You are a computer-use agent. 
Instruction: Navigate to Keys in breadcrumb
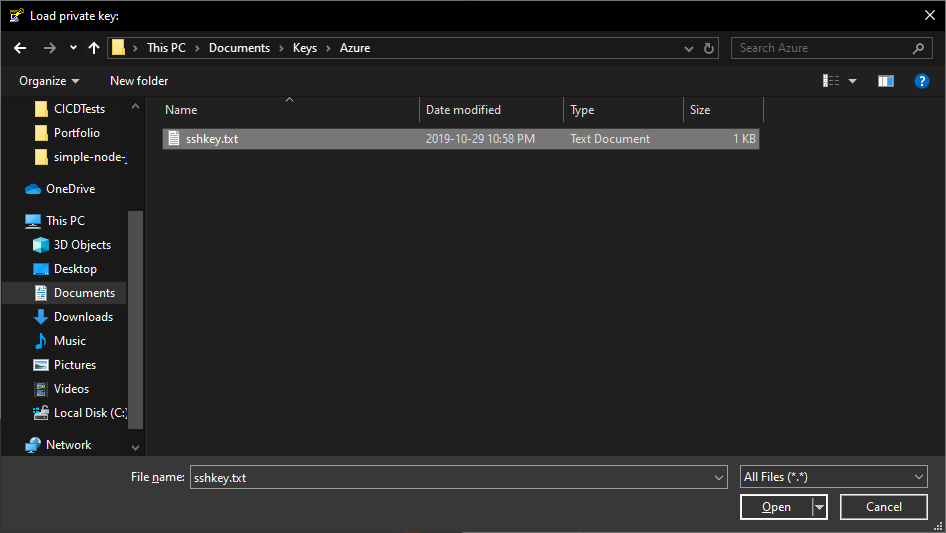305,48
